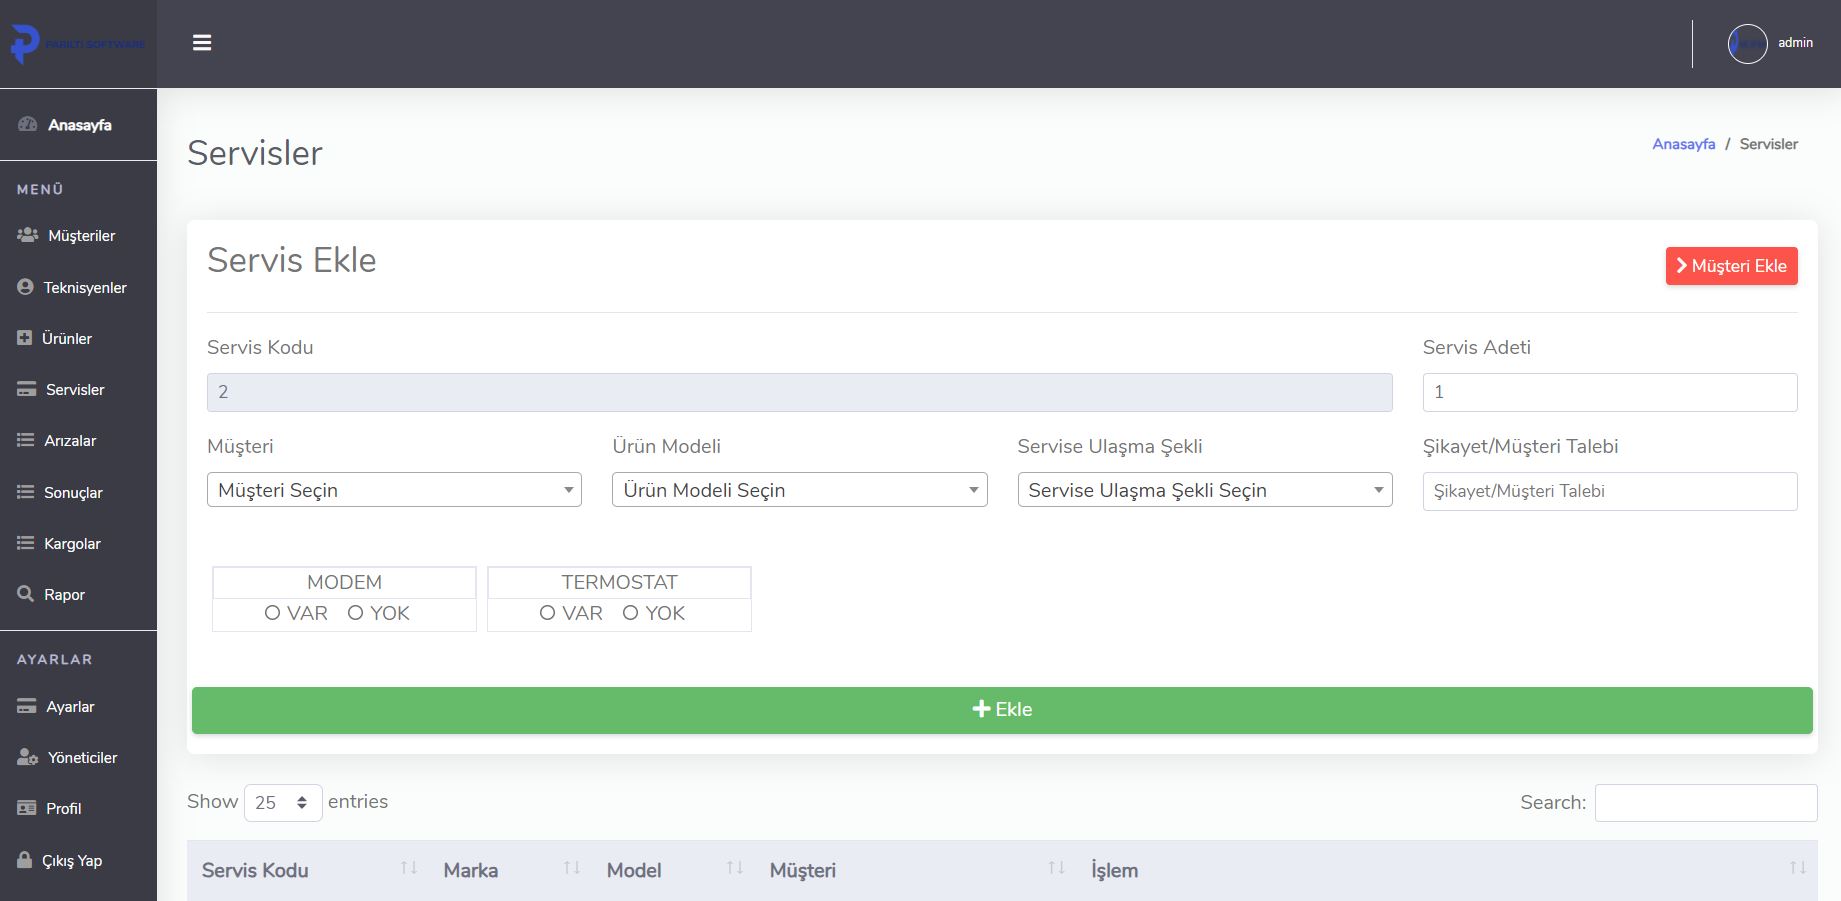
Task: Click the Anasayfa dashboard icon
Action: [28, 124]
